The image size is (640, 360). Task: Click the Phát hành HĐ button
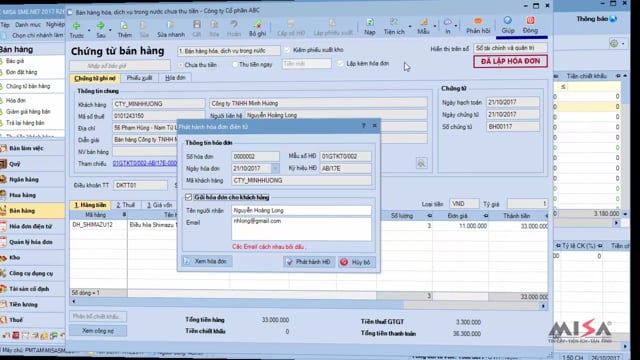[309, 262]
